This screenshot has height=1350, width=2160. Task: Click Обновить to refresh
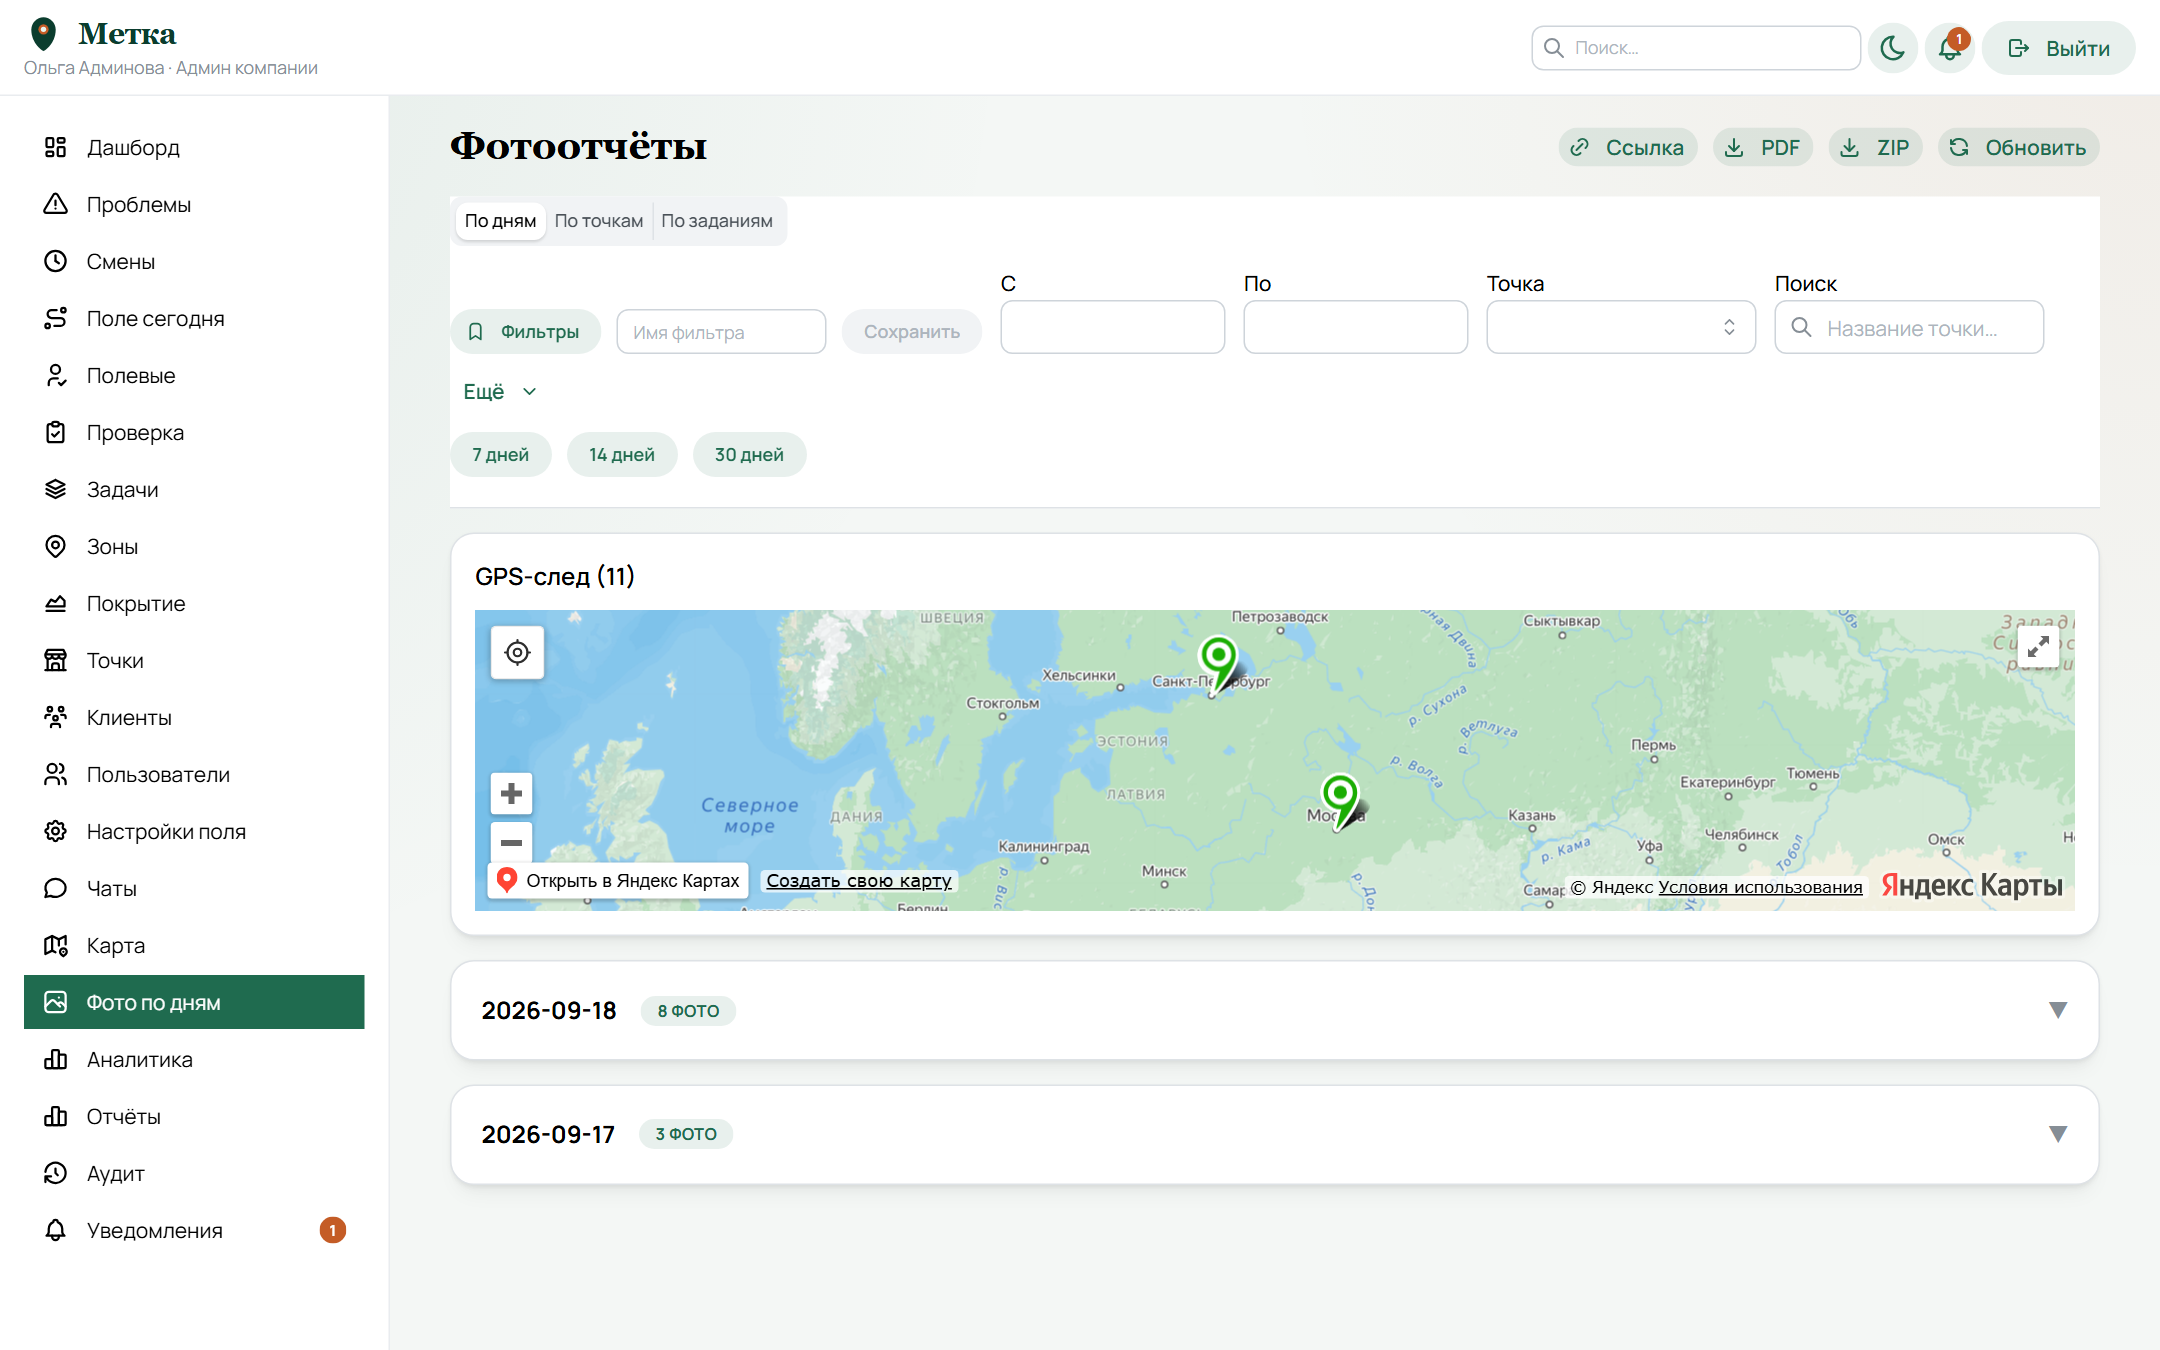[2018, 148]
